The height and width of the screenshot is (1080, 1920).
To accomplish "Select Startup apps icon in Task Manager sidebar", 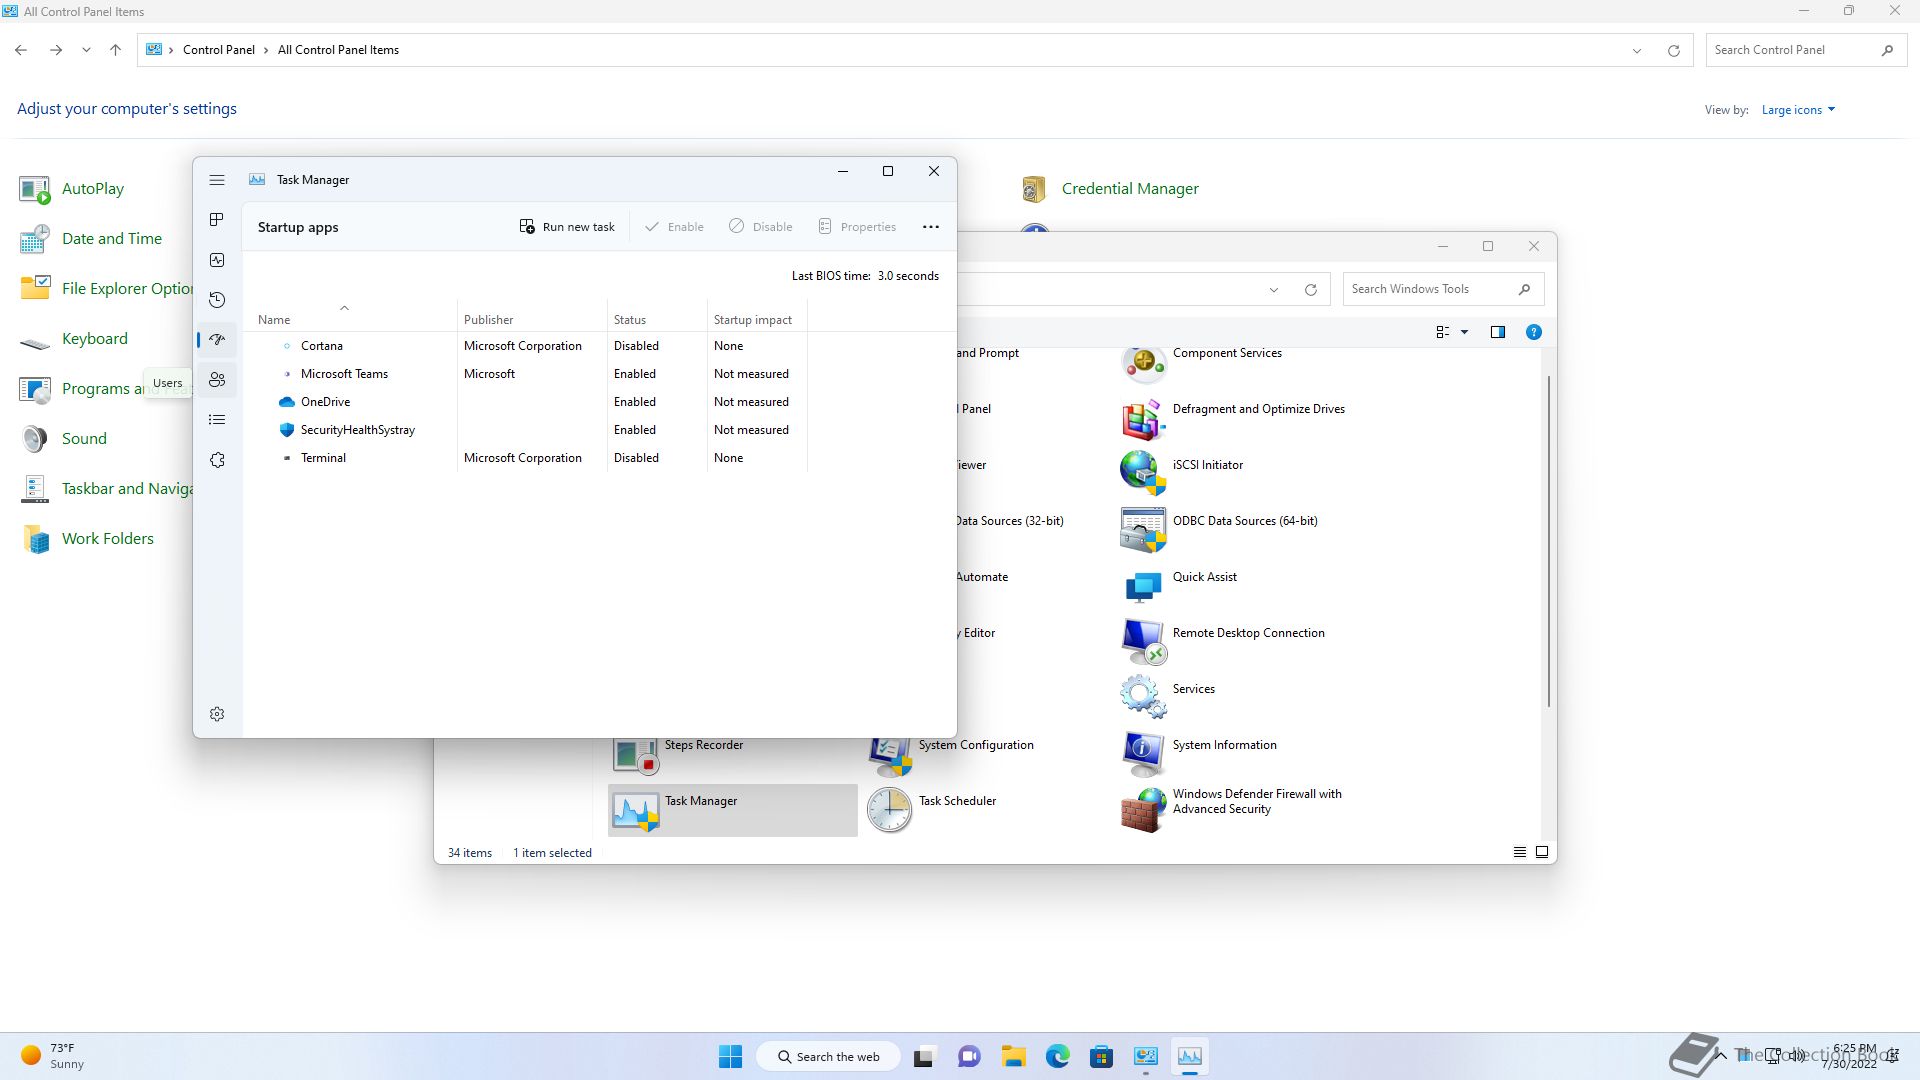I will click(217, 340).
